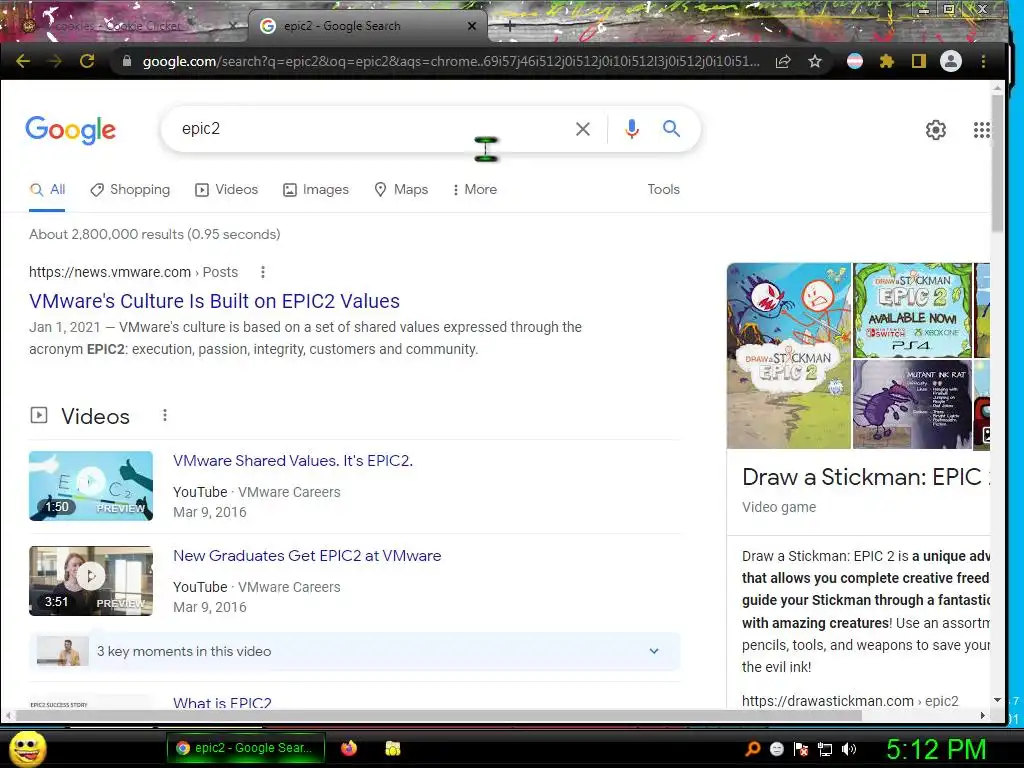Viewport: 1024px width, 768px height.
Task: View site info via the lock icon
Action: (x=127, y=61)
